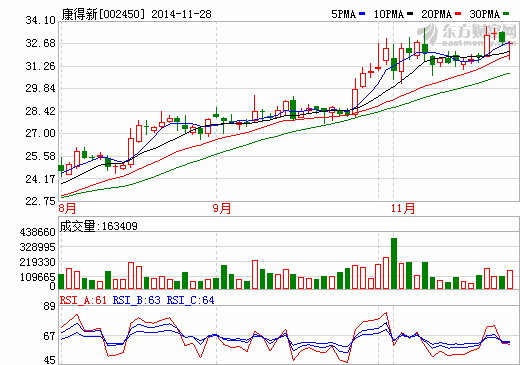Click the 31.26 price axis label
The height and width of the screenshot is (365, 520).
40,66
